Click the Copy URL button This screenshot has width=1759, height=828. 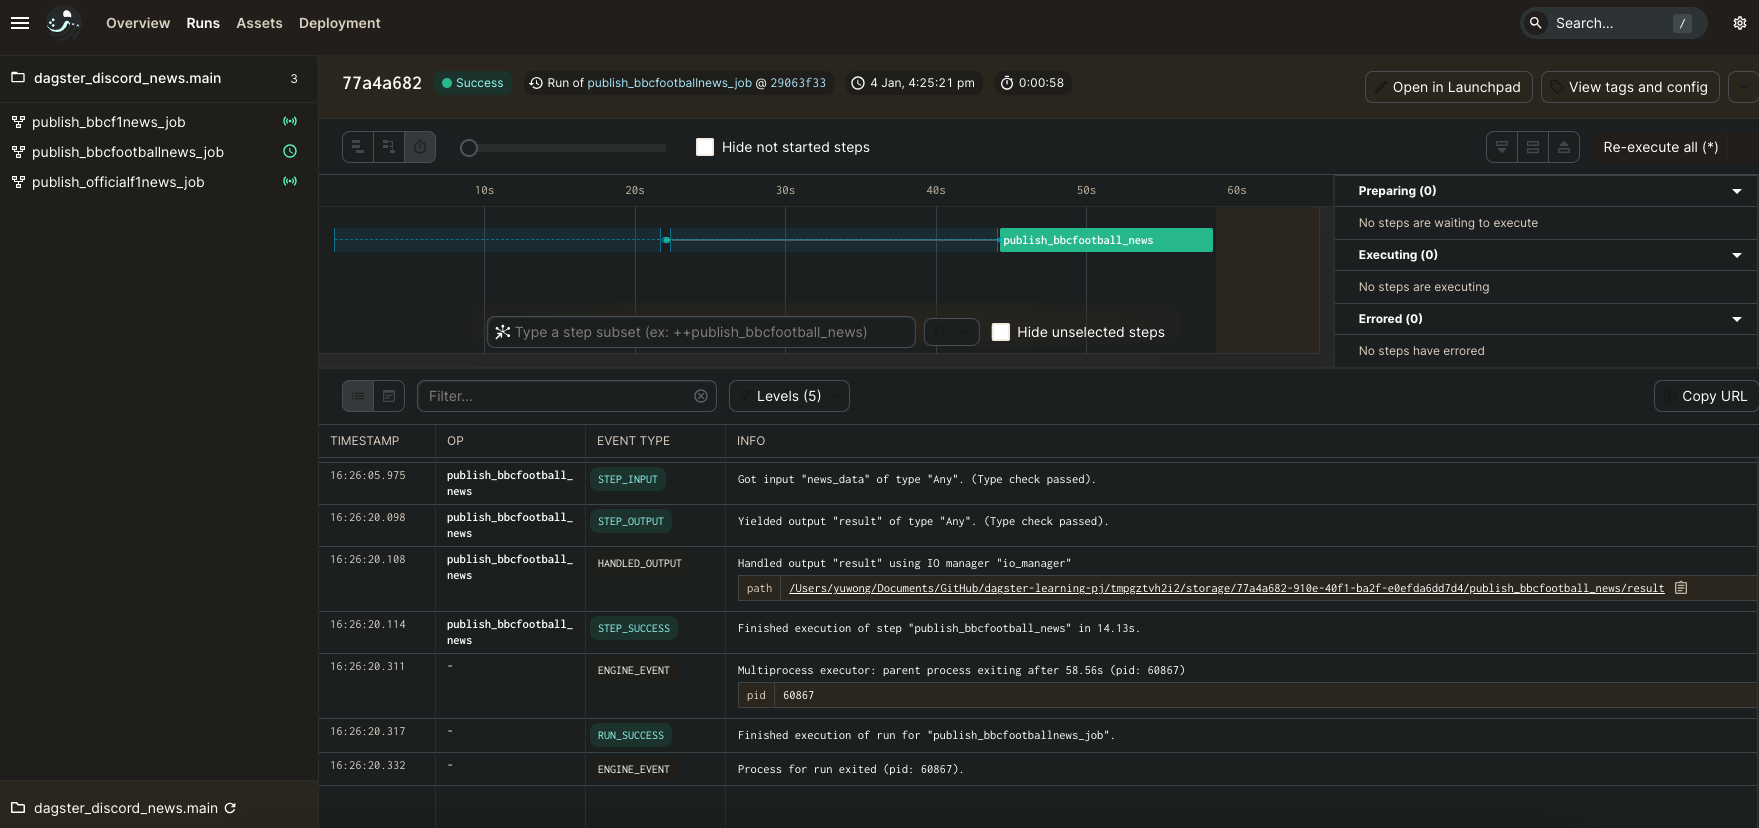(1706, 396)
